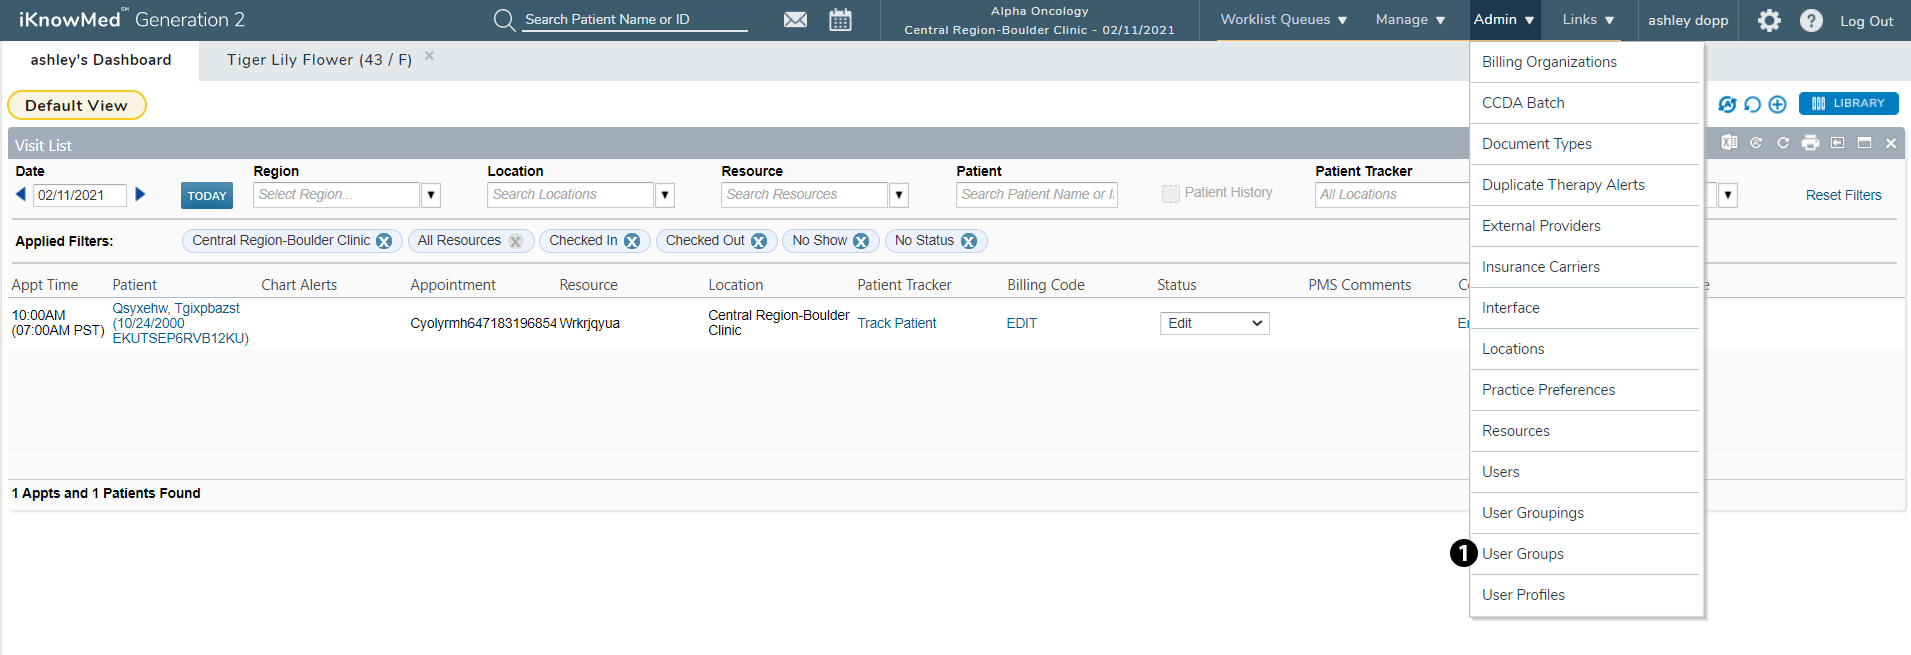Print the visit list

pos(1810,143)
